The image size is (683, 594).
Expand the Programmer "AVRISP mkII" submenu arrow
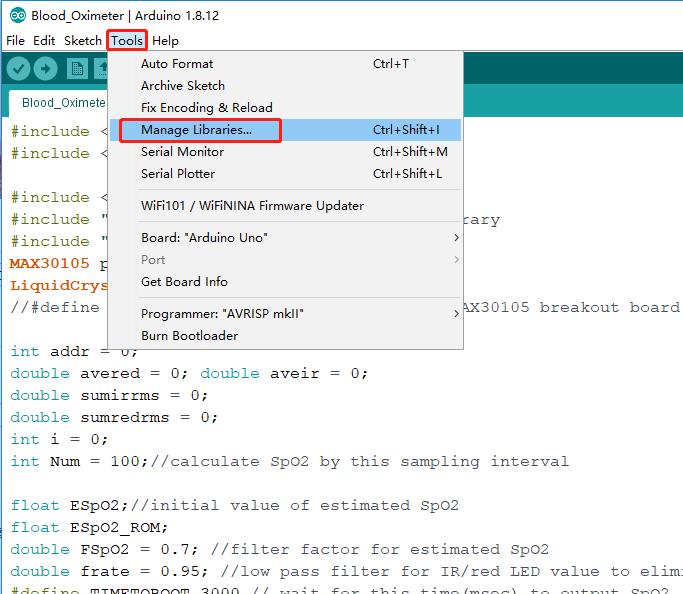click(x=456, y=314)
